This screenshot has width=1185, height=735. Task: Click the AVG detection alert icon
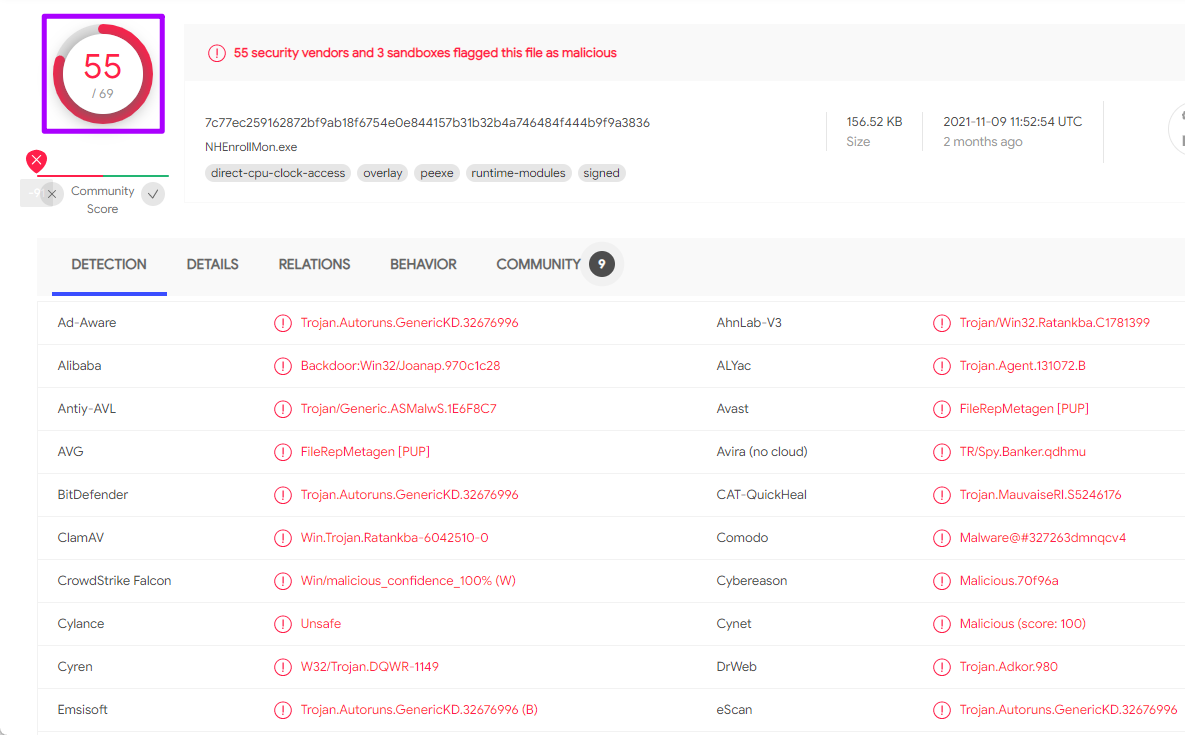(283, 452)
